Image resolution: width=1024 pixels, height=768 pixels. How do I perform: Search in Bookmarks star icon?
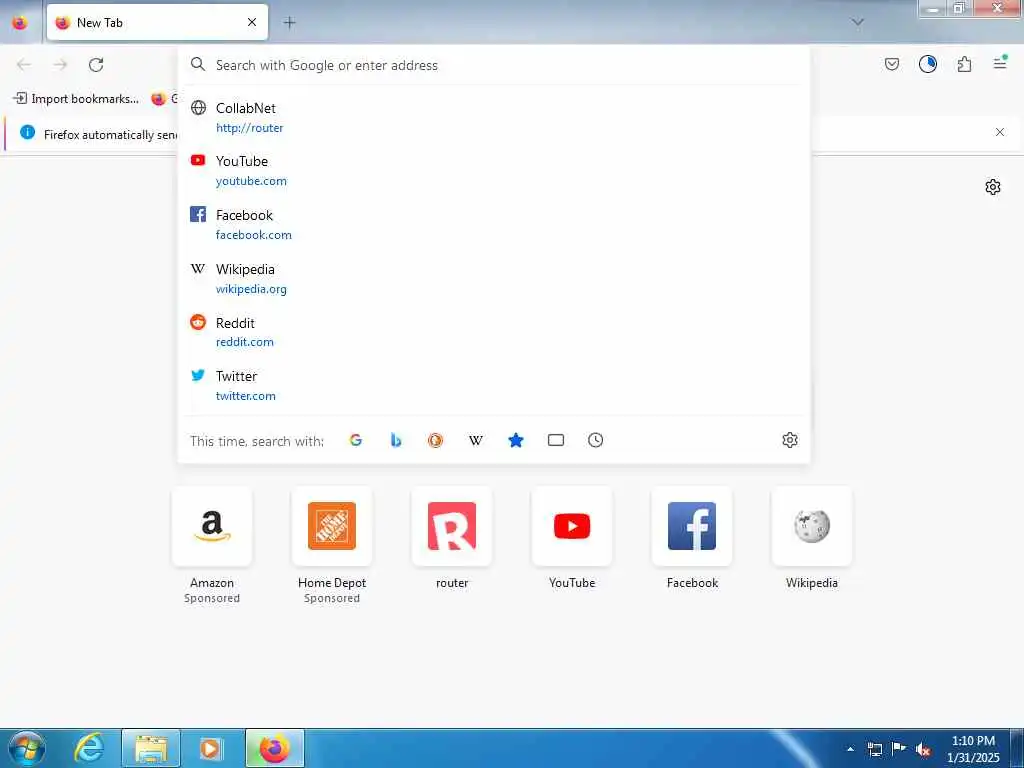click(x=516, y=440)
